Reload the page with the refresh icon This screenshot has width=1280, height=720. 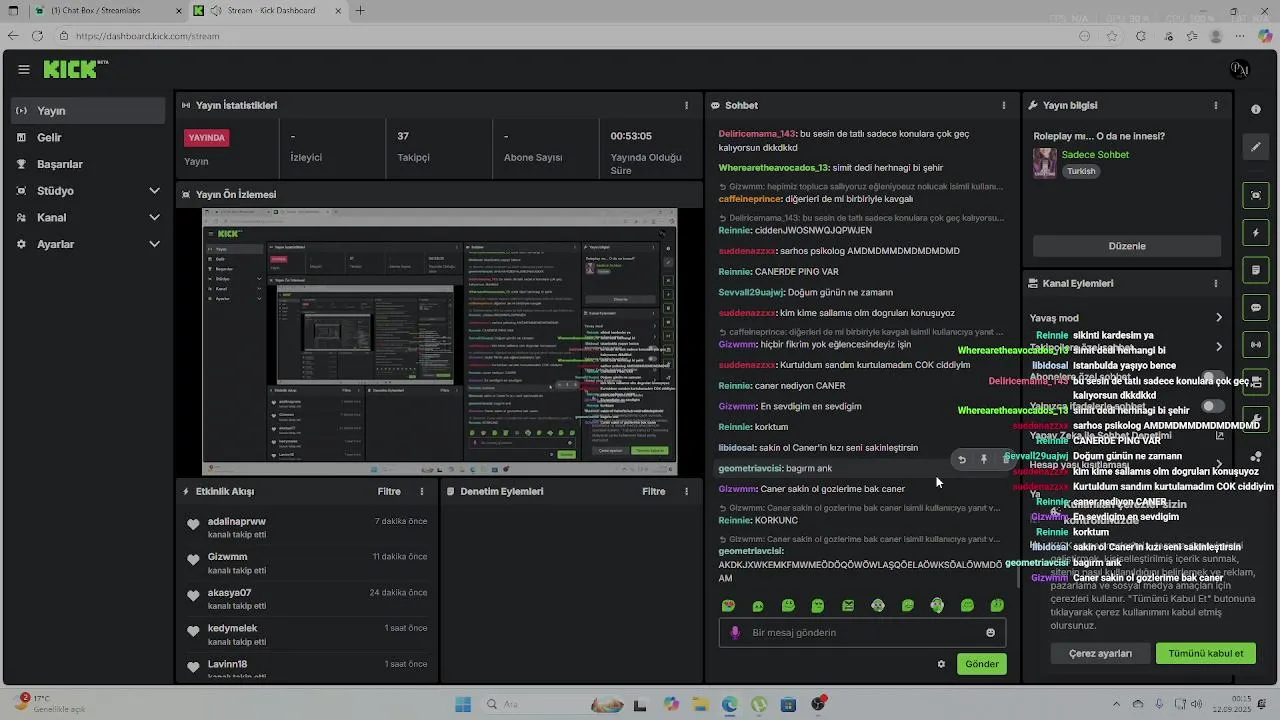point(37,36)
